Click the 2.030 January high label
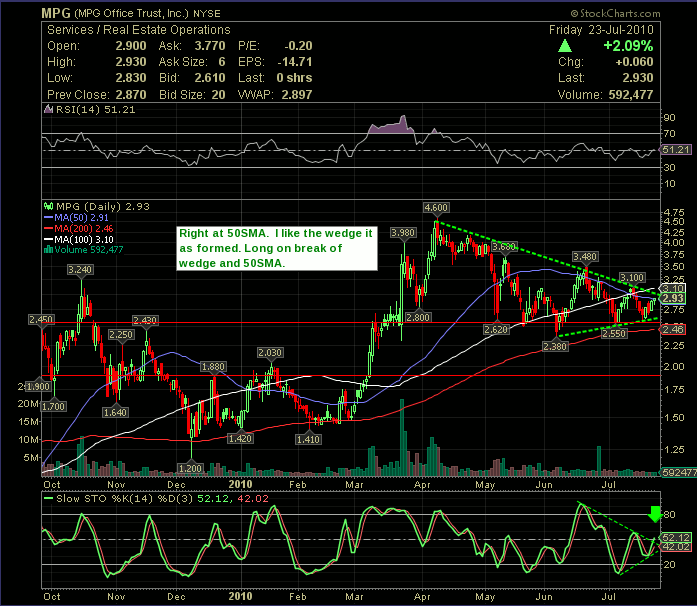Image resolution: width=697 pixels, height=606 pixels. pos(270,353)
